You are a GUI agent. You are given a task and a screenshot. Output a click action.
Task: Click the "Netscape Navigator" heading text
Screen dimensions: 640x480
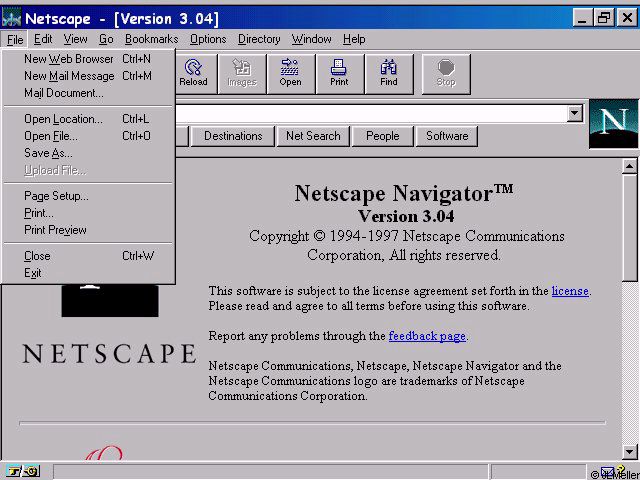404,193
